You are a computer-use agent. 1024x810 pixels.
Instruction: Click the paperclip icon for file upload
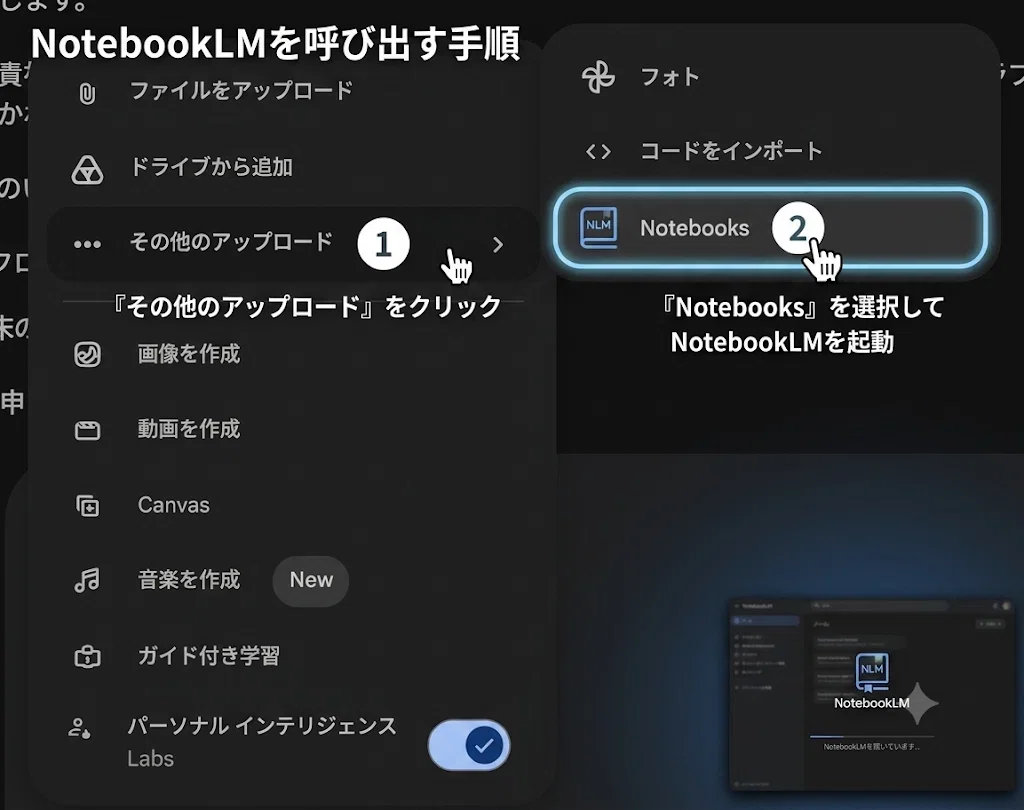pyautogui.click(x=87, y=93)
